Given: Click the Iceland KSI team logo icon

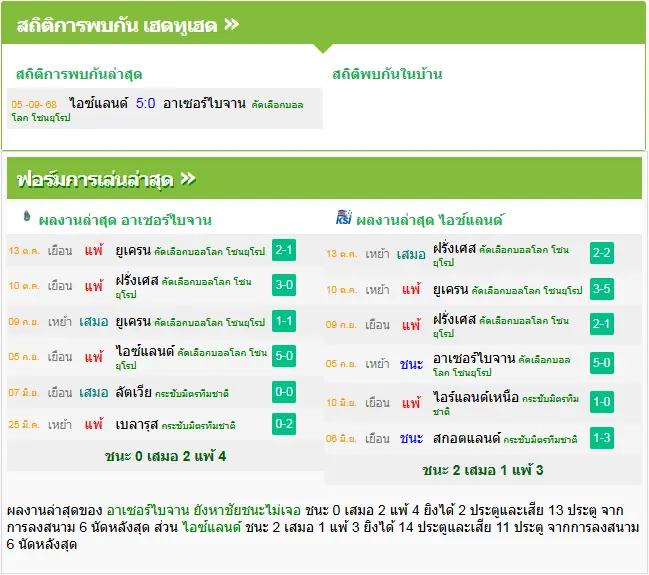Looking at the screenshot, I should click(x=344, y=217).
